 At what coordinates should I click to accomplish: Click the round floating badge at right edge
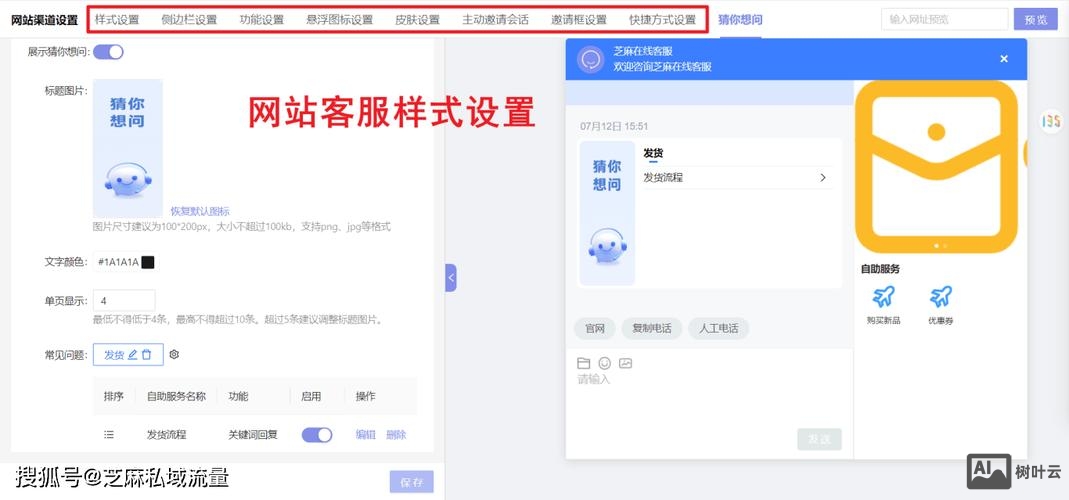pyautogui.click(x=1051, y=121)
